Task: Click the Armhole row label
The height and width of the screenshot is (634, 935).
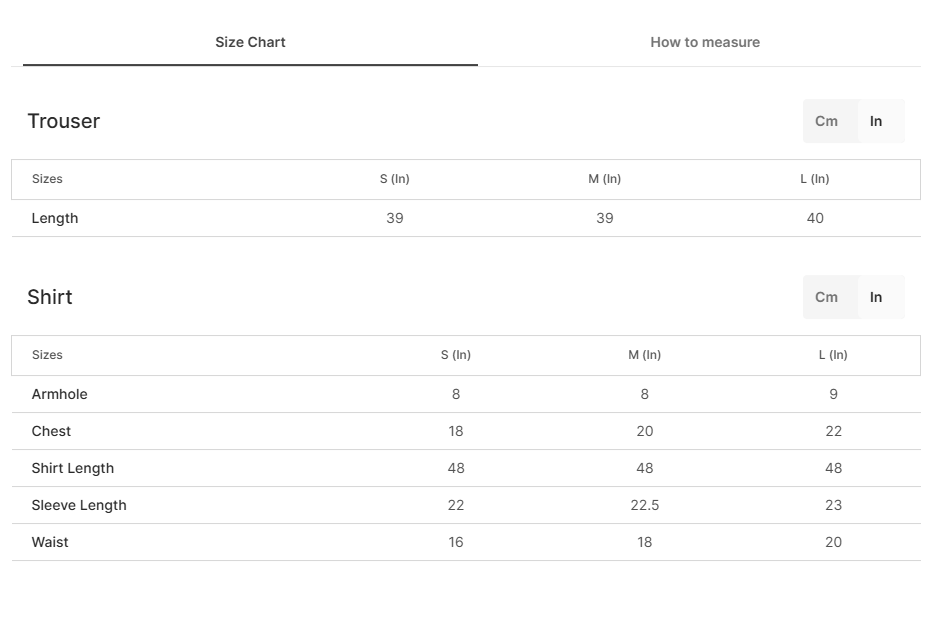Action: (60, 394)
